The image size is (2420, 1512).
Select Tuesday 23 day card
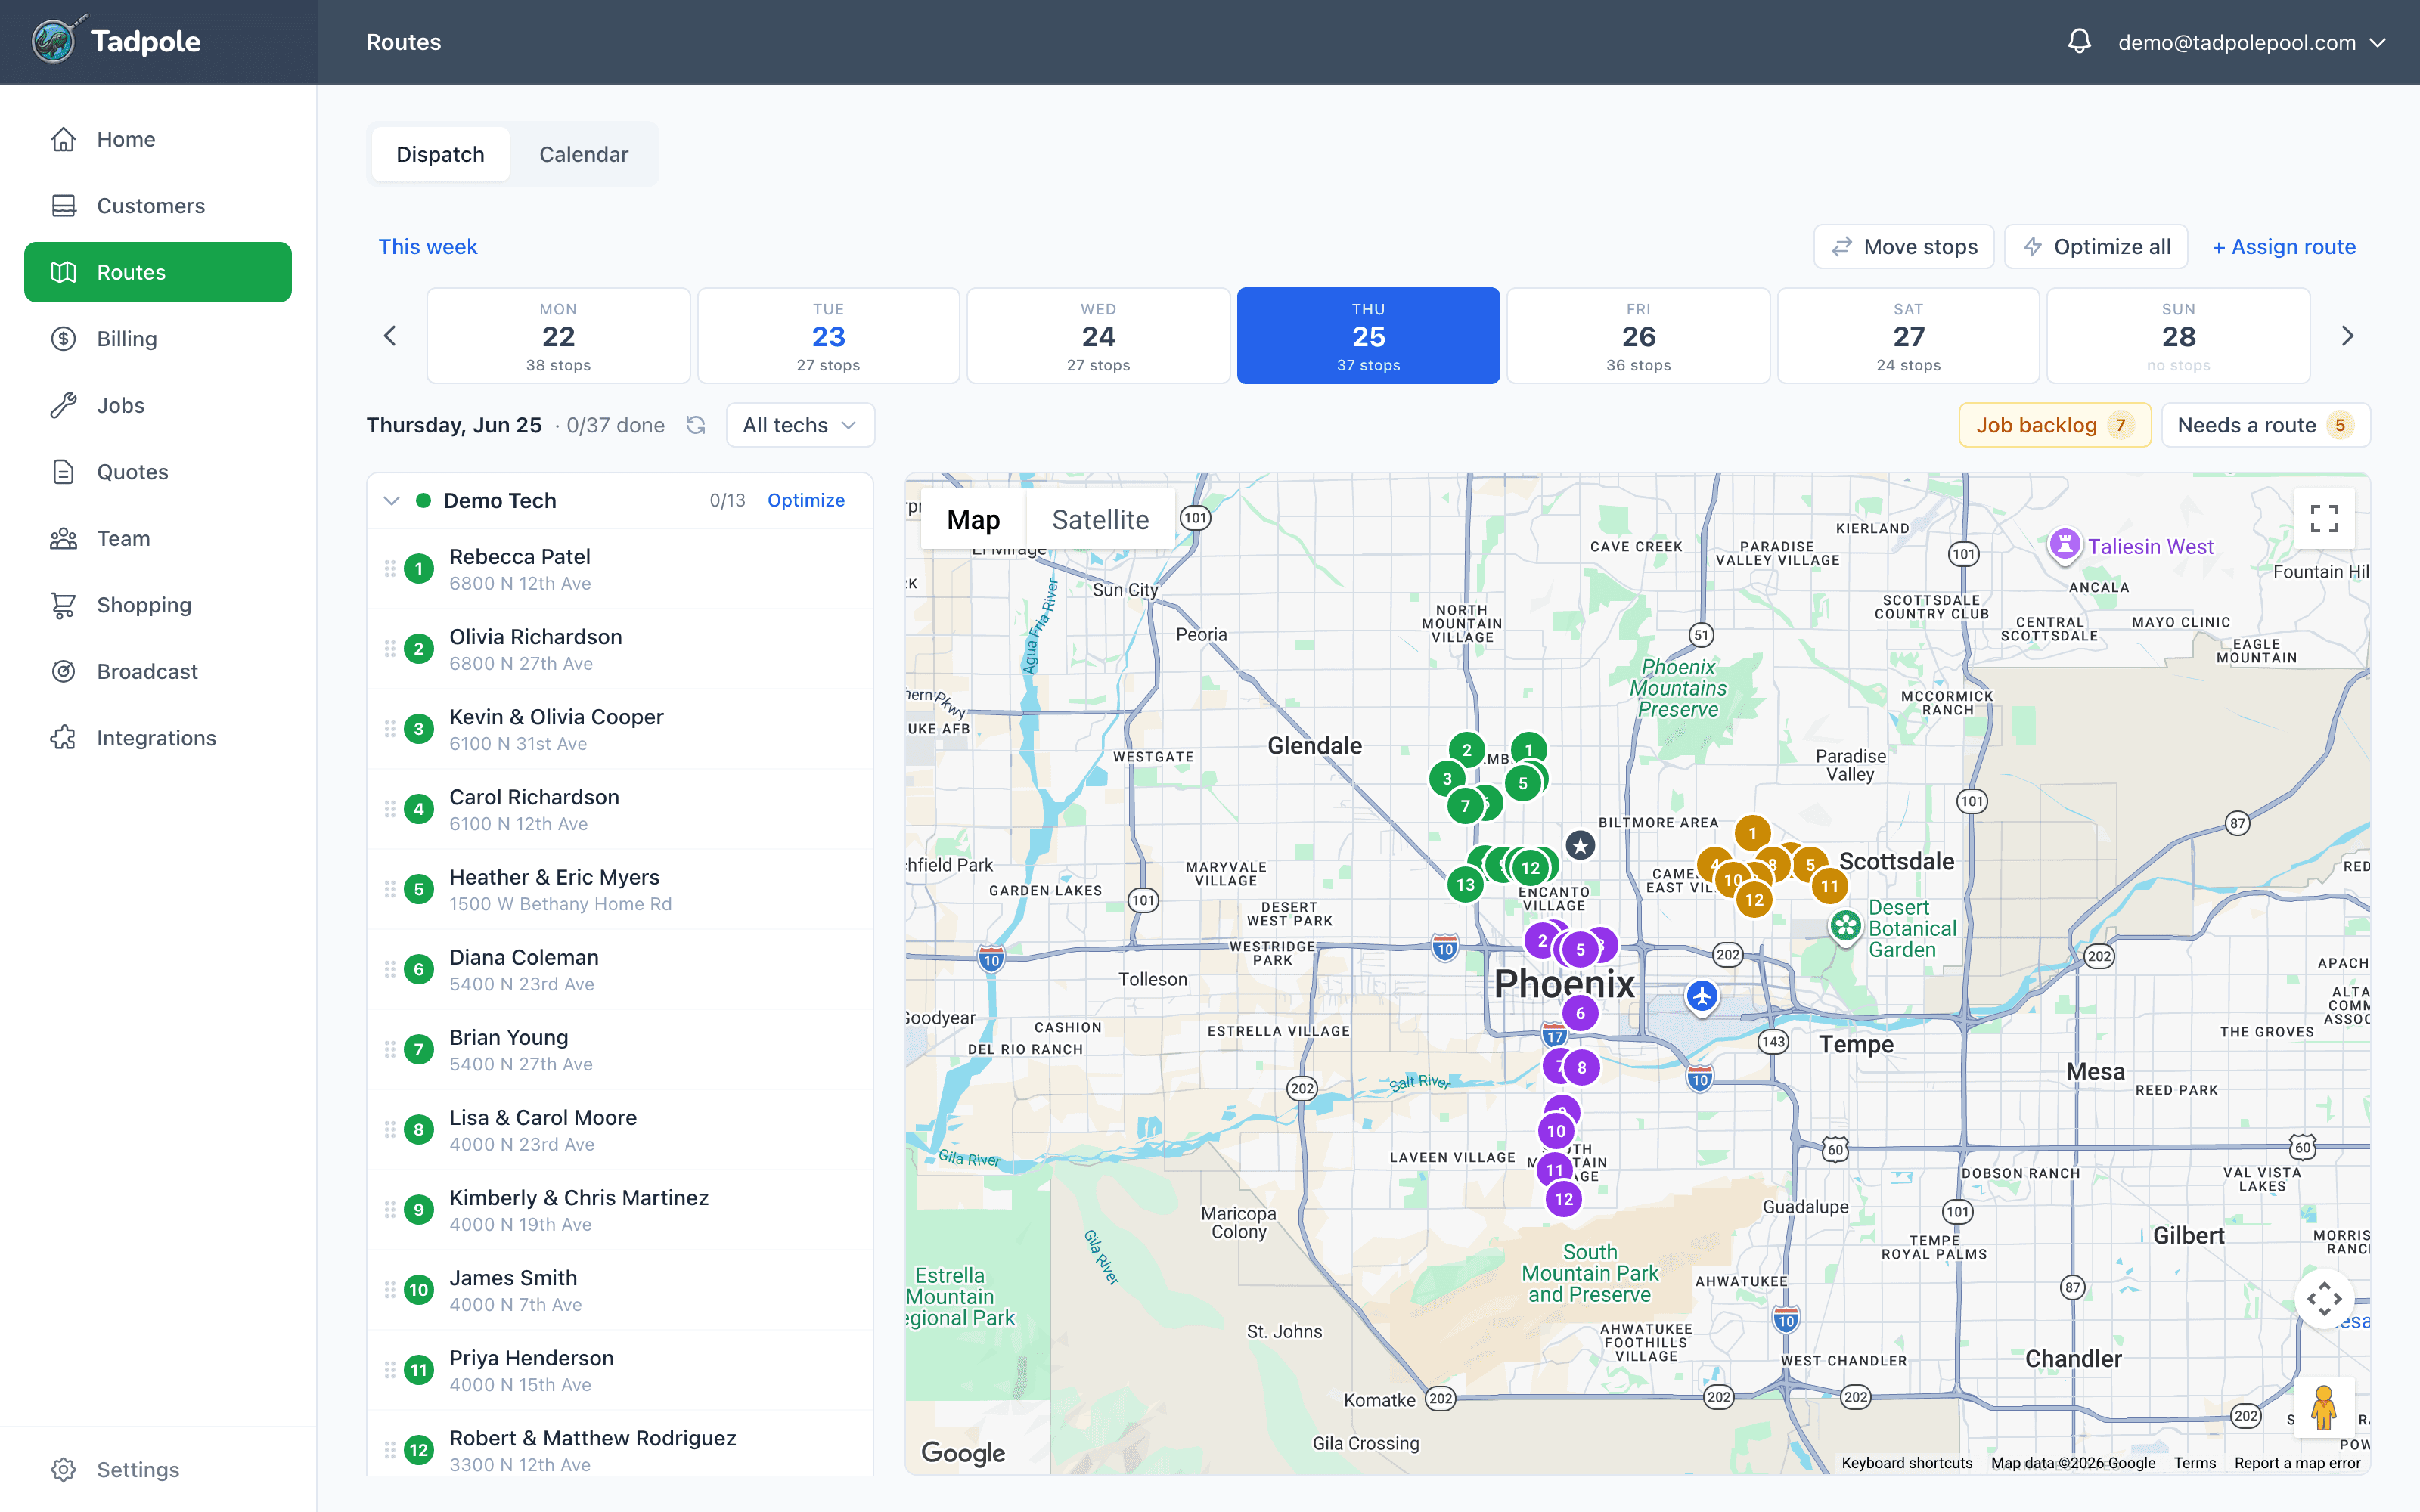(x=828, y=336)
